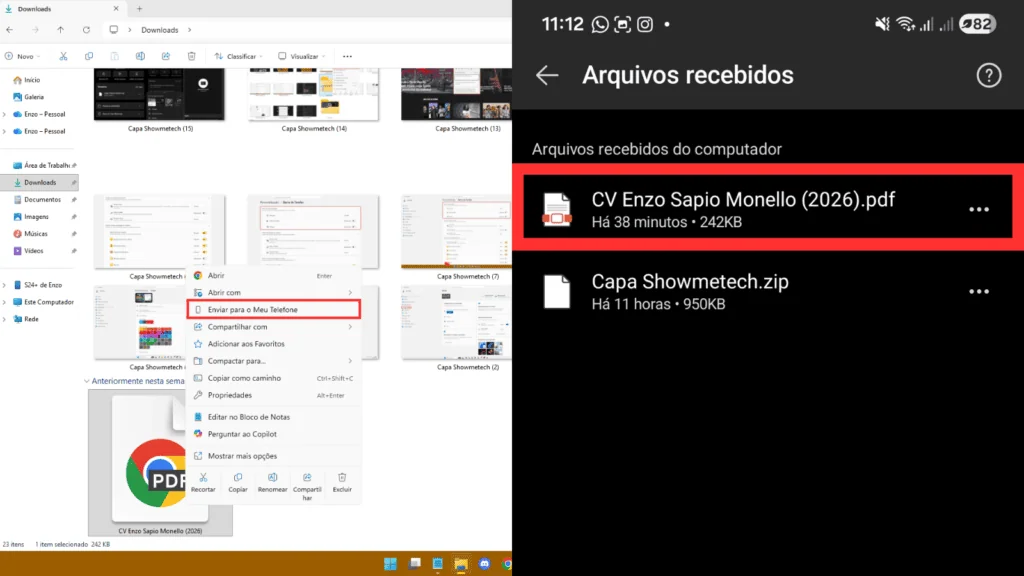Choose Enviar para o Meu Telefone
Image resolution: width=1024 pixels, height=576 pixels.
point(274,310)
